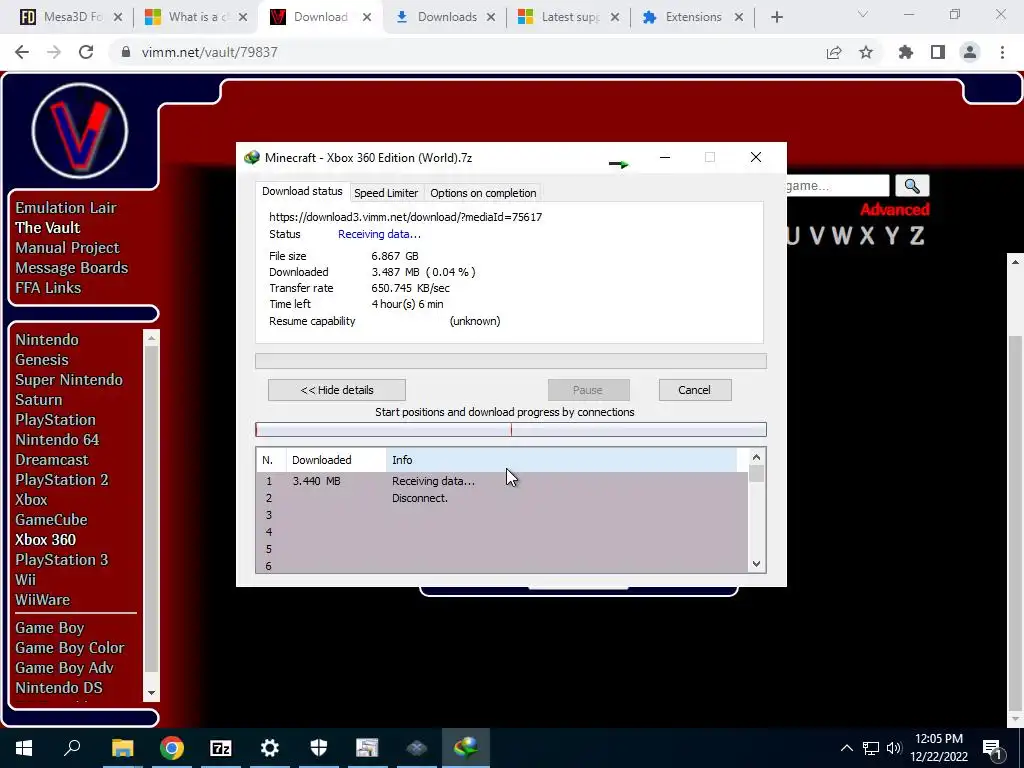
Task: Open 7-Zip from taskbar
Action: click(221, 748)
